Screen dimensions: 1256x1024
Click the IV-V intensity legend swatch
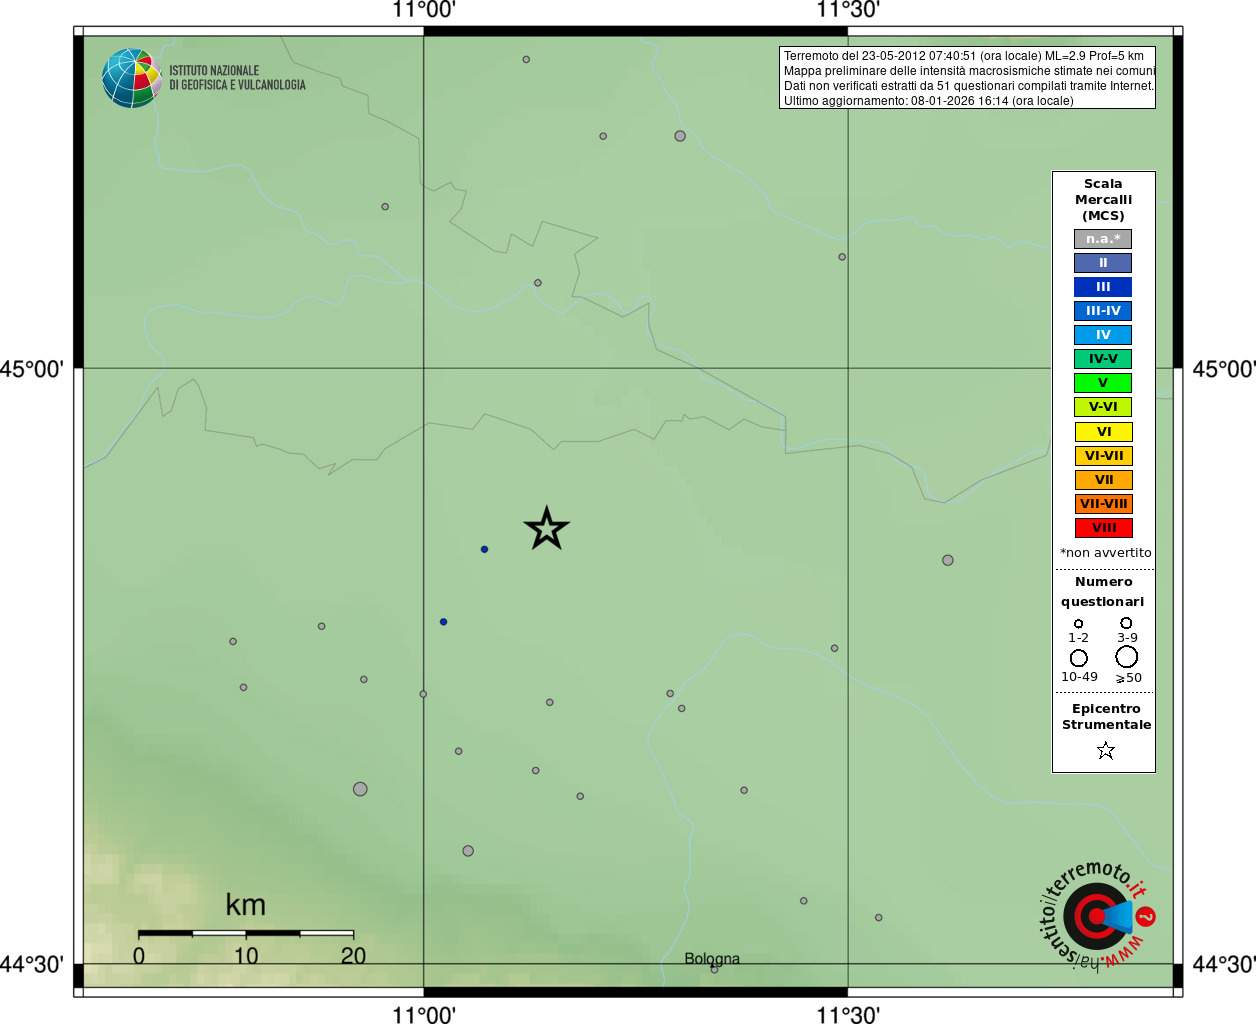click(x=1103, y=359)
